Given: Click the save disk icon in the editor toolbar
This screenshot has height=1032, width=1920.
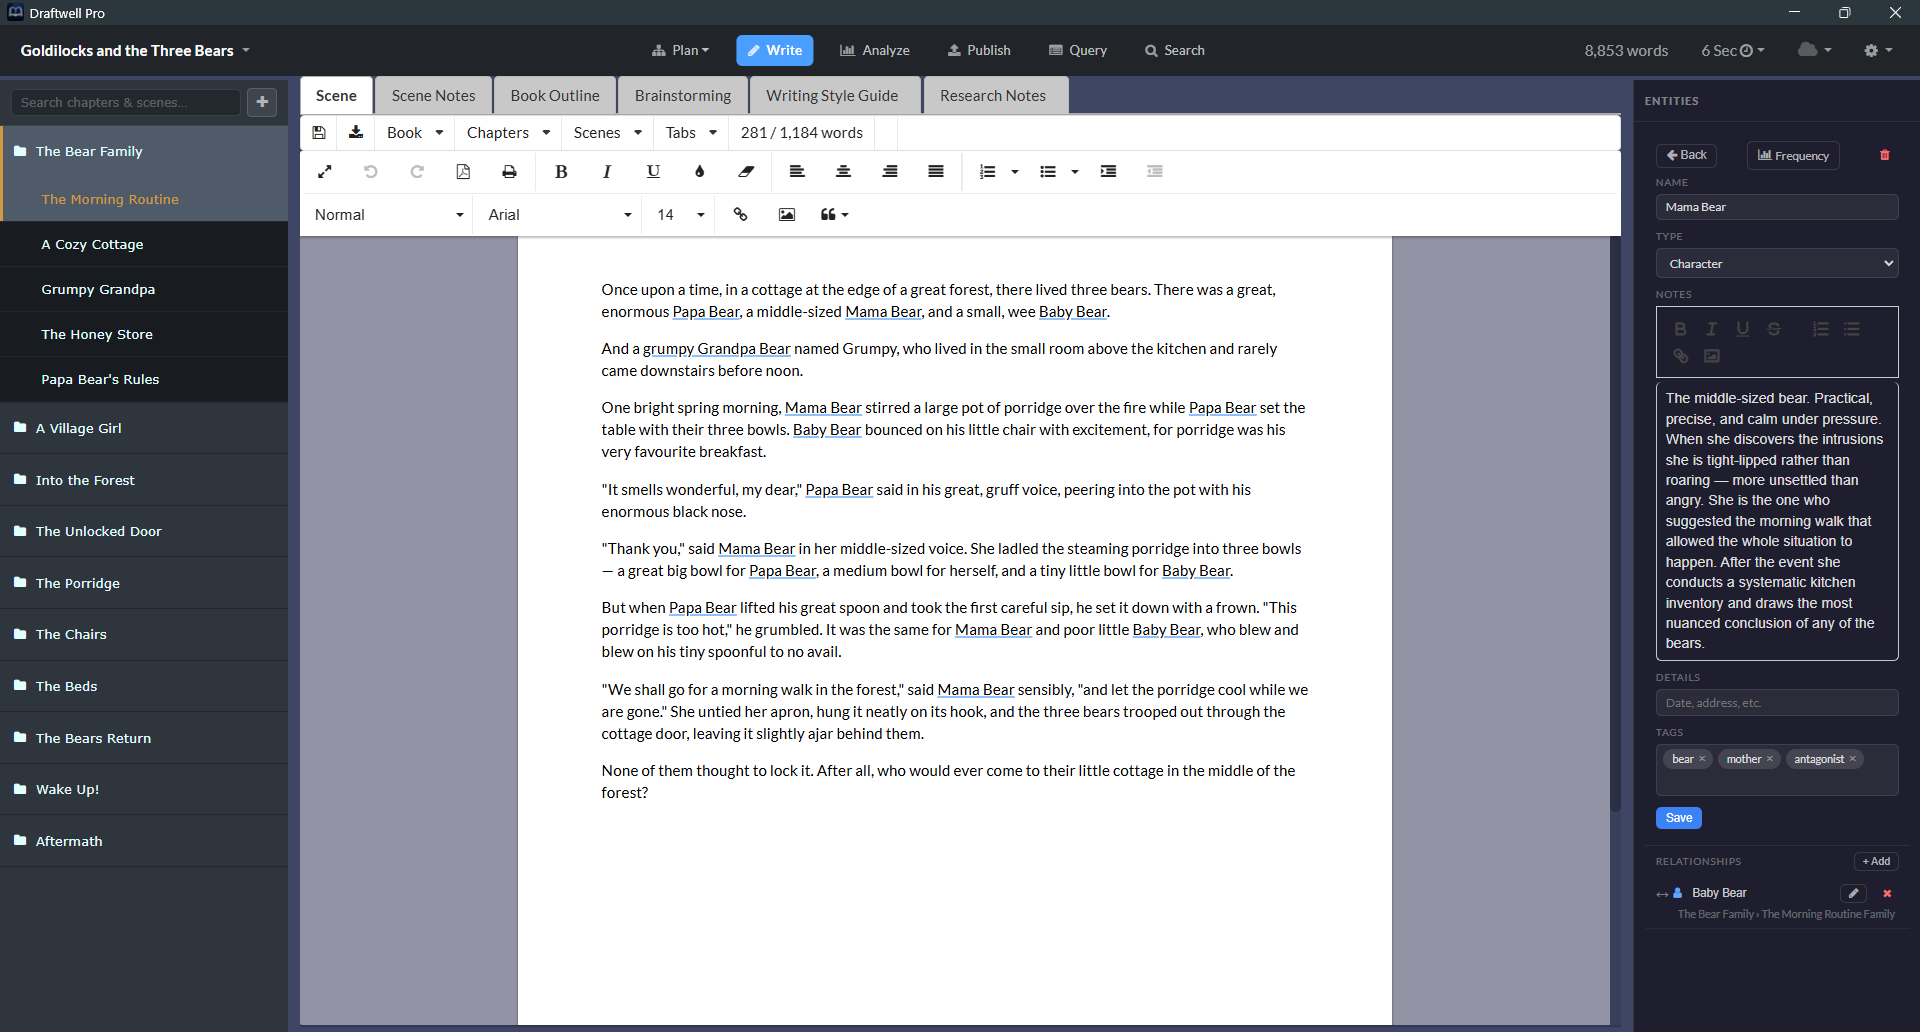Looking at the screenshot, I should click(319, 133).
